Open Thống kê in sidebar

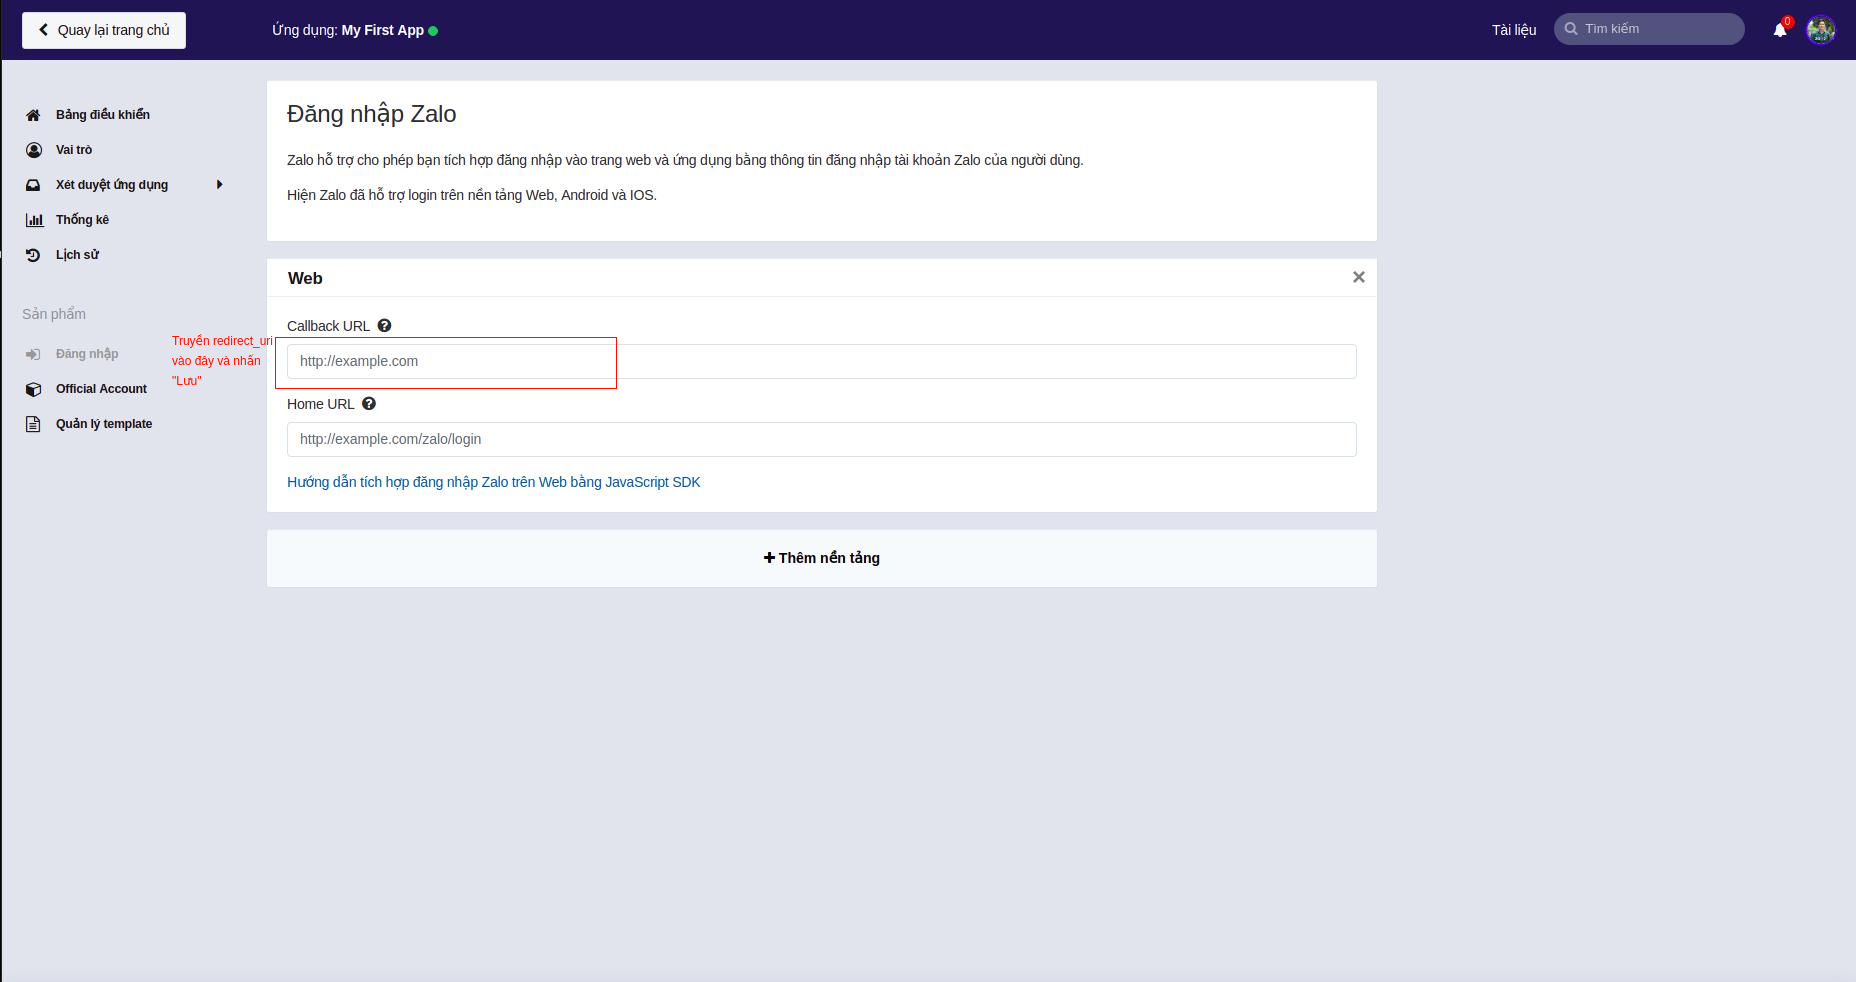click(82, 220)
